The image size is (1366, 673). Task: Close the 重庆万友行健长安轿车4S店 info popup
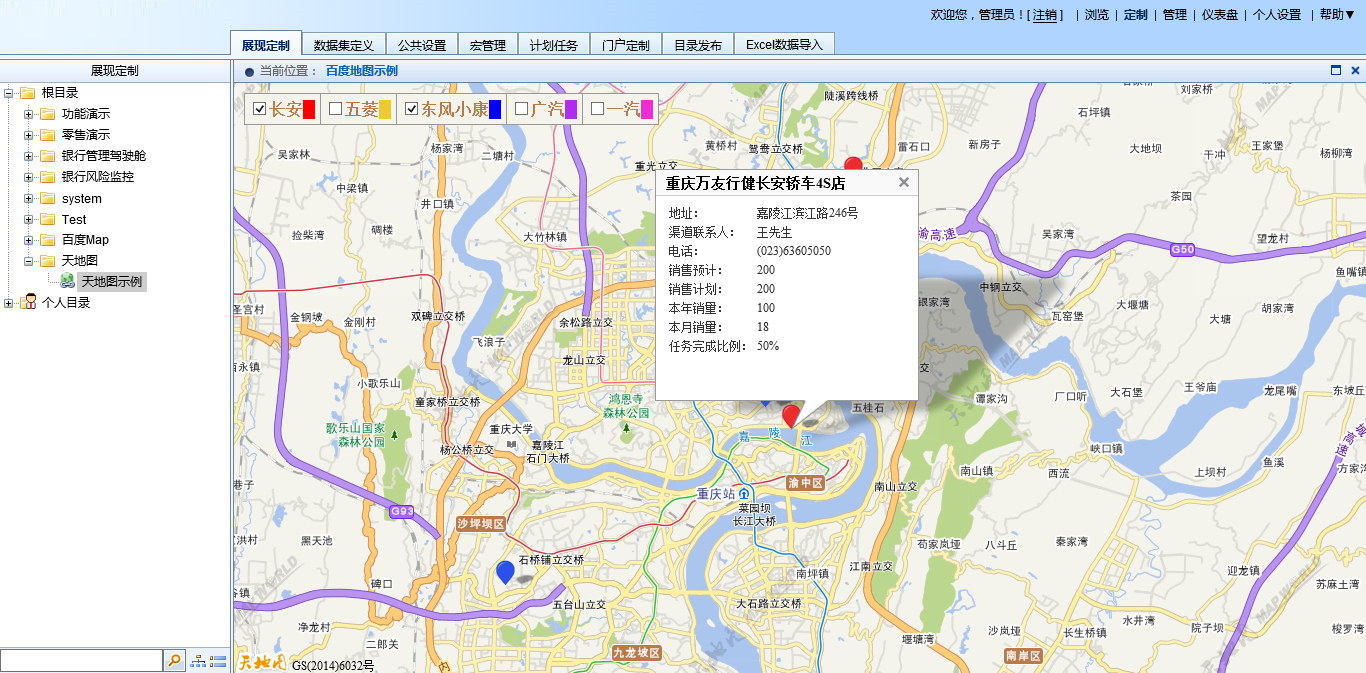(904, 182)
